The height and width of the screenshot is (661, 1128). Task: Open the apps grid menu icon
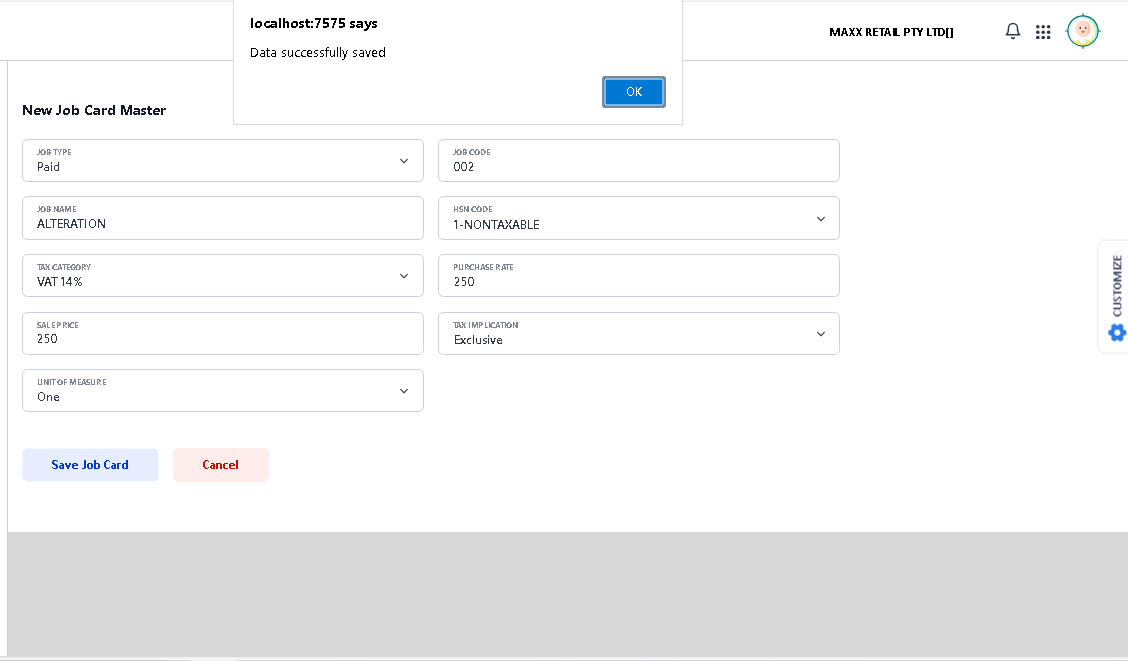1043,32
